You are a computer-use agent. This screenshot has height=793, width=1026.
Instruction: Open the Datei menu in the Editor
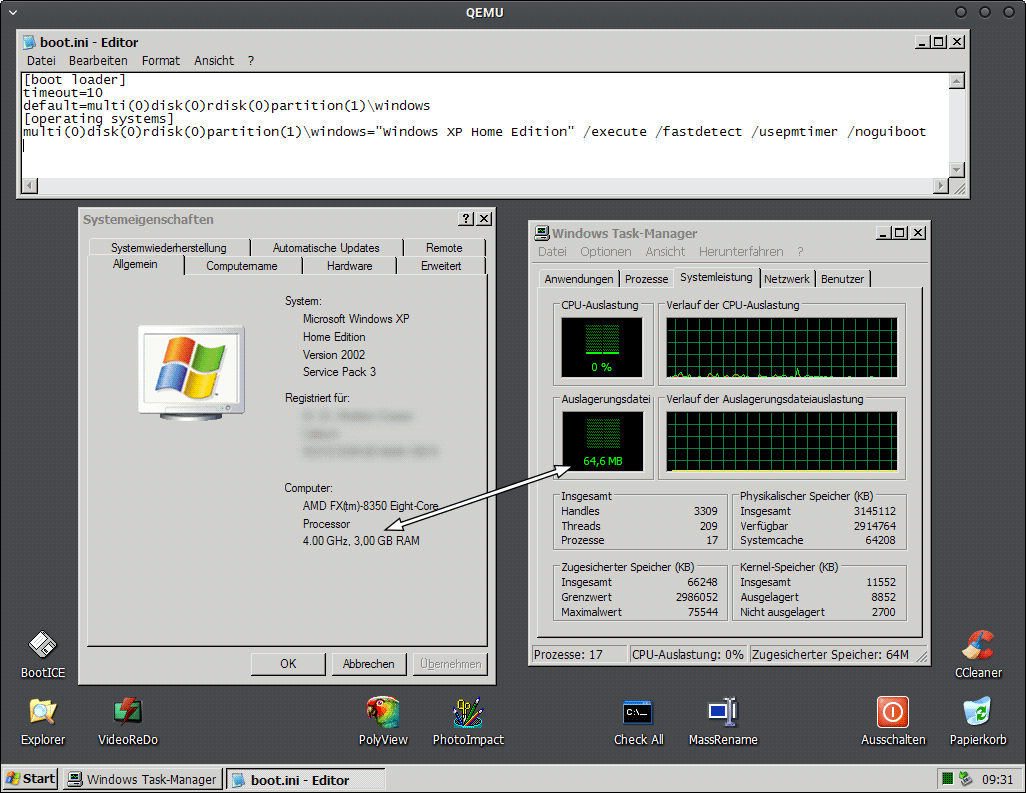pos(41,60)
